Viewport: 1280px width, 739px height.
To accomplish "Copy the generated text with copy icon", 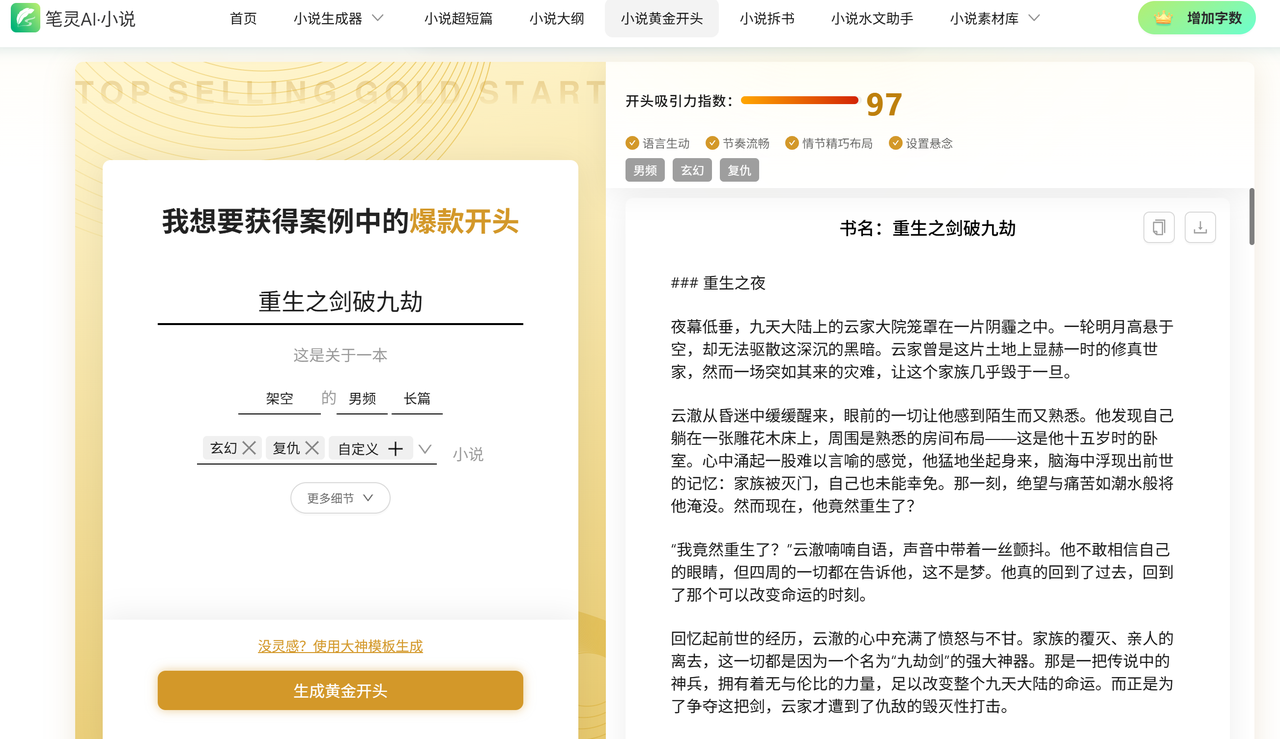I will tap(1159, 227).
